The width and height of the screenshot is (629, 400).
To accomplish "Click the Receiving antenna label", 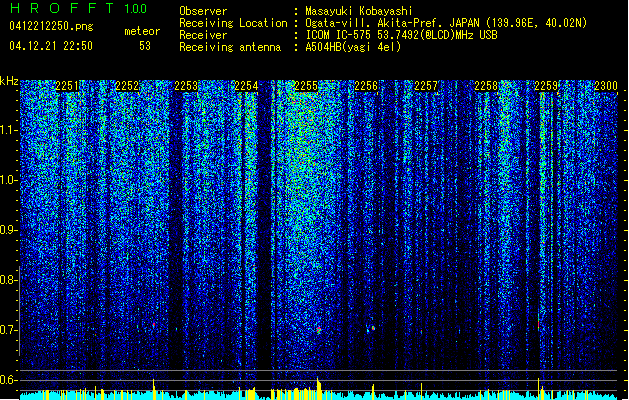I will click(x=230, y=47).
